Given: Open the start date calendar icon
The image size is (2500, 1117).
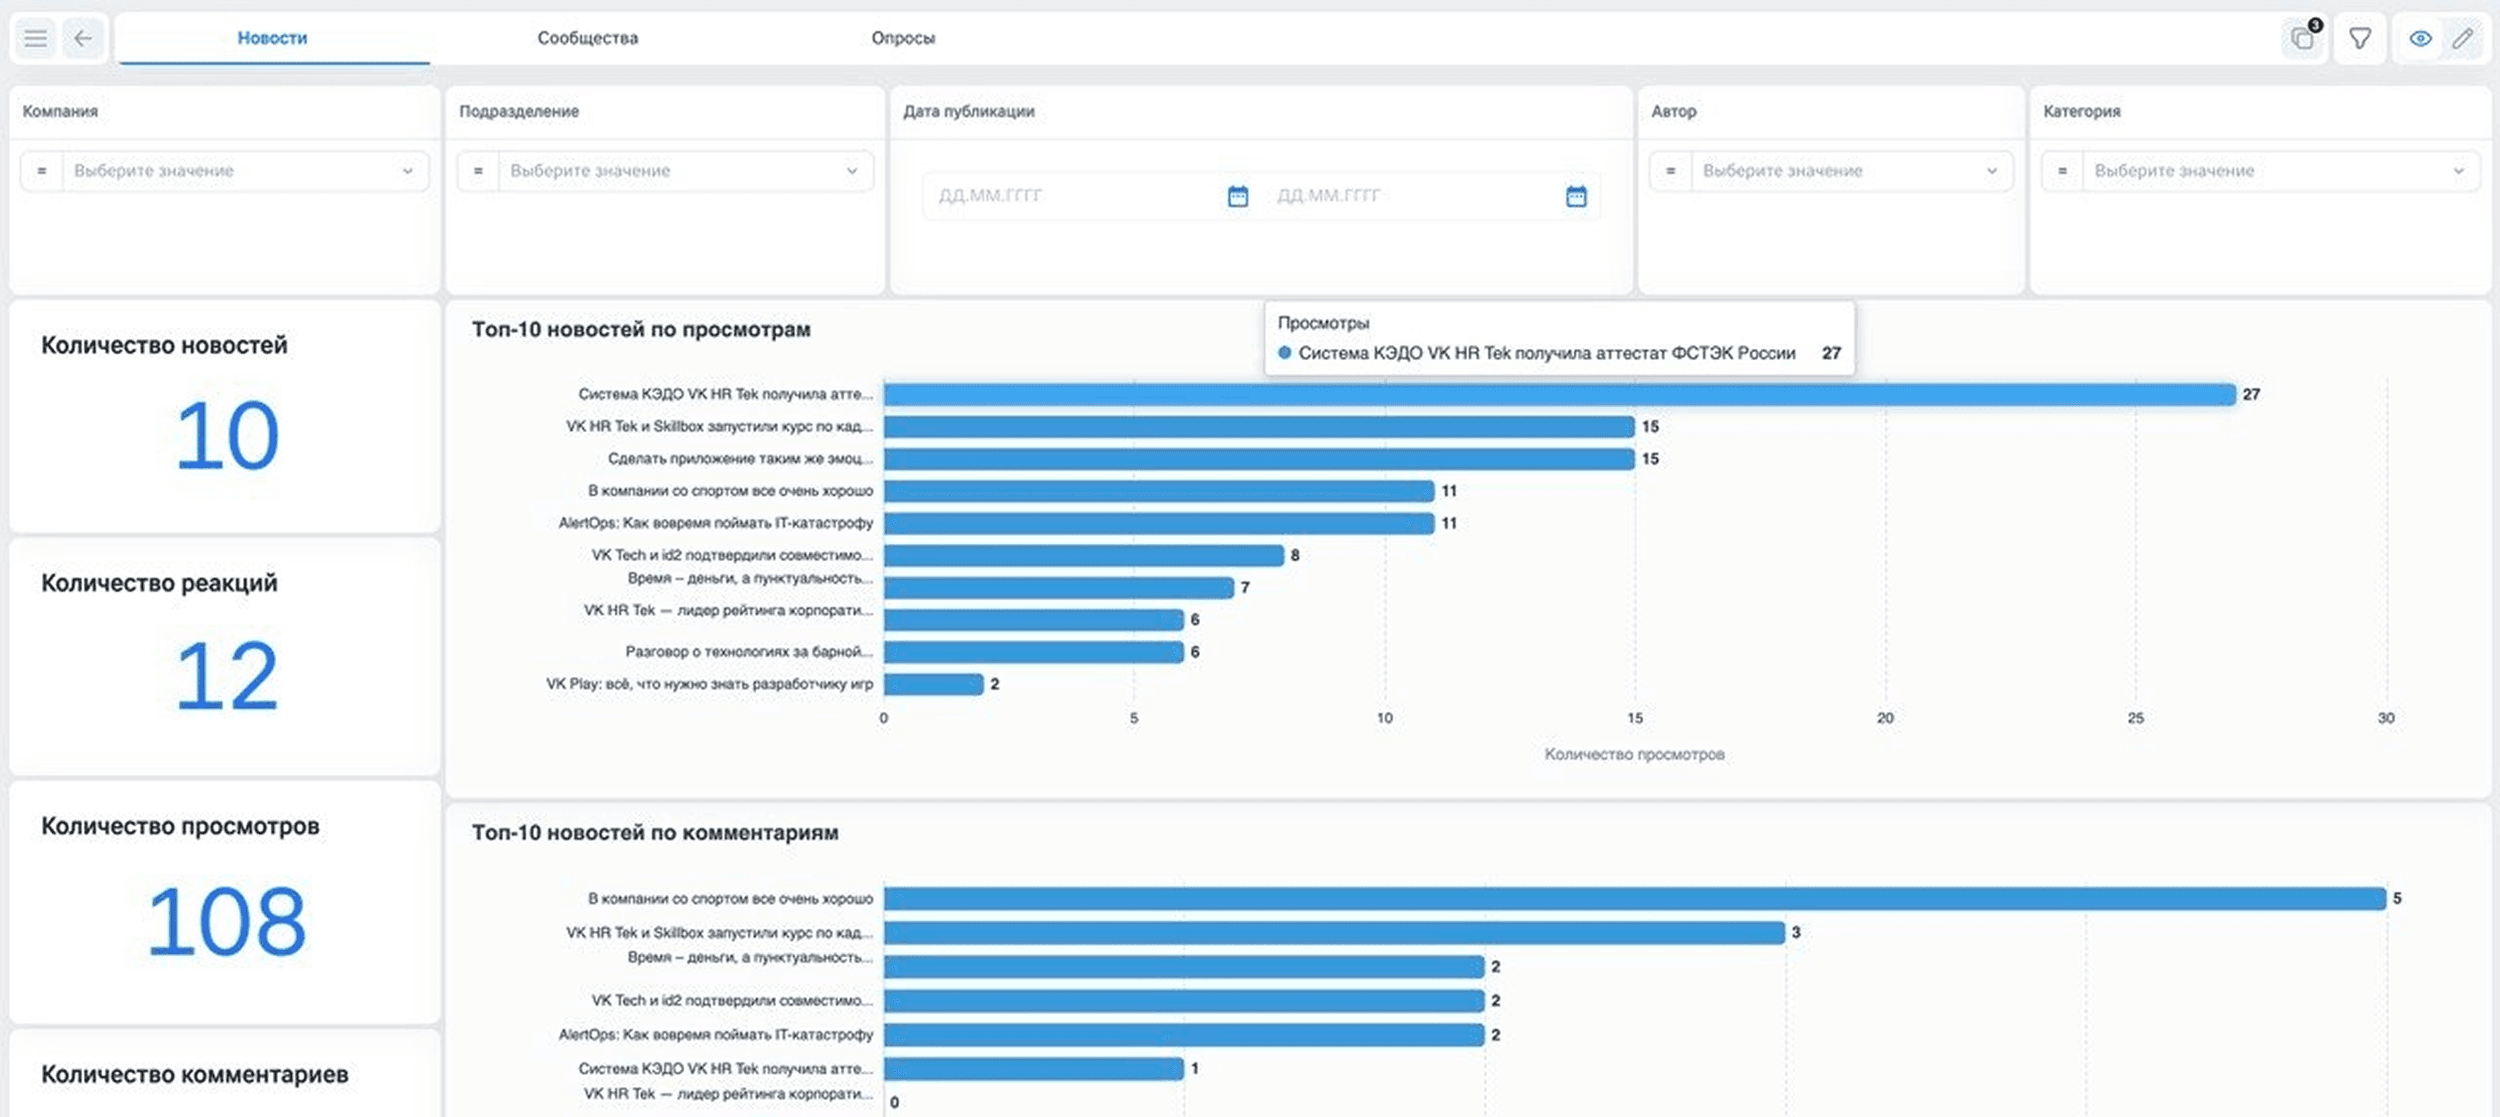Looking at the screenshot, I should point(1238,196).
